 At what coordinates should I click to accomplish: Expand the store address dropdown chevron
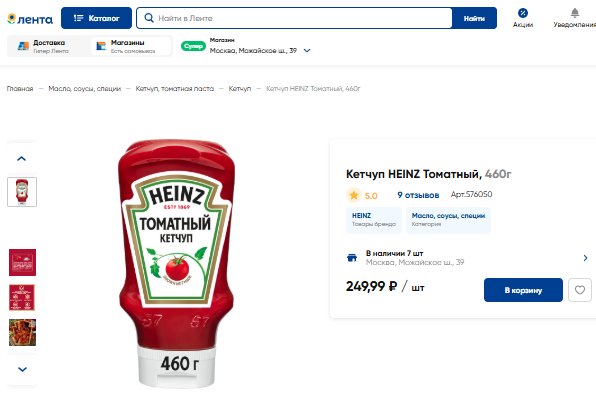(307, 51)
